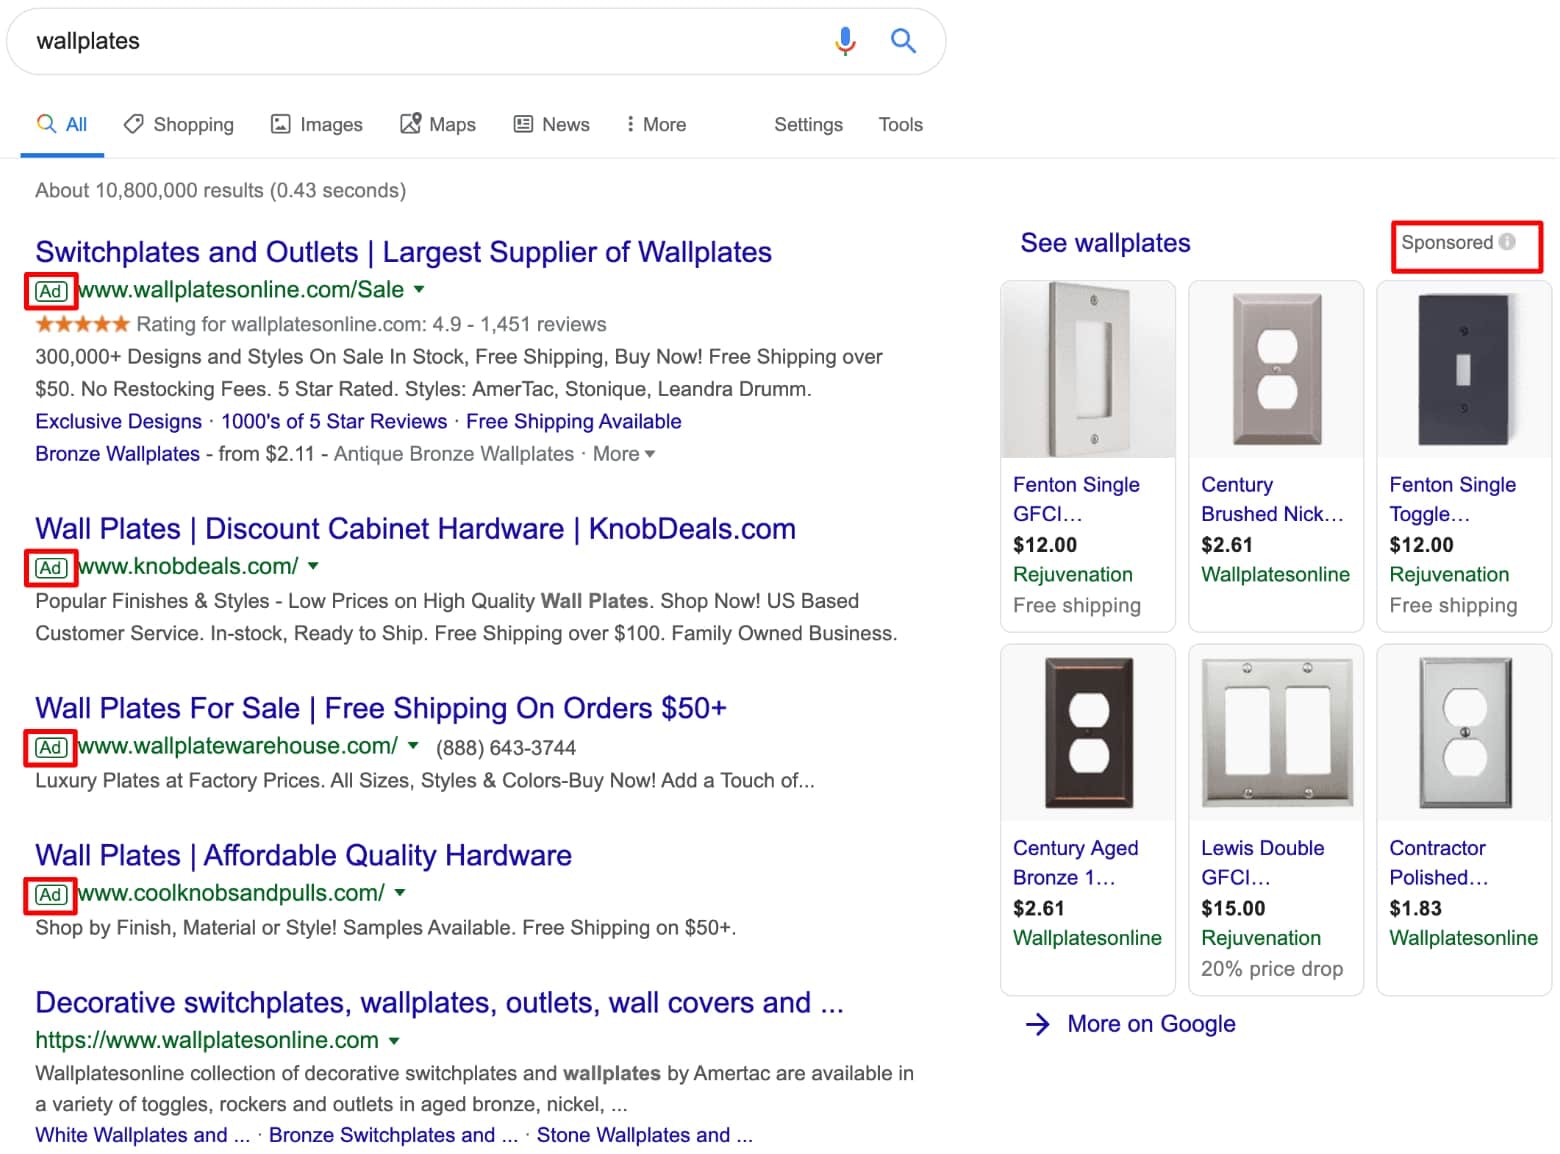
Task: Open the News results tab icon
Action: coord(523,123)
